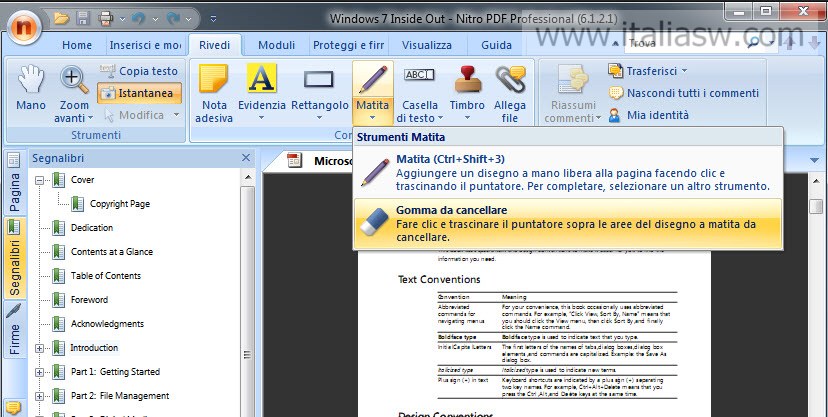
Task: Open the Inserisci e modifica ribbon tab
Action: [x=145, y=45]
